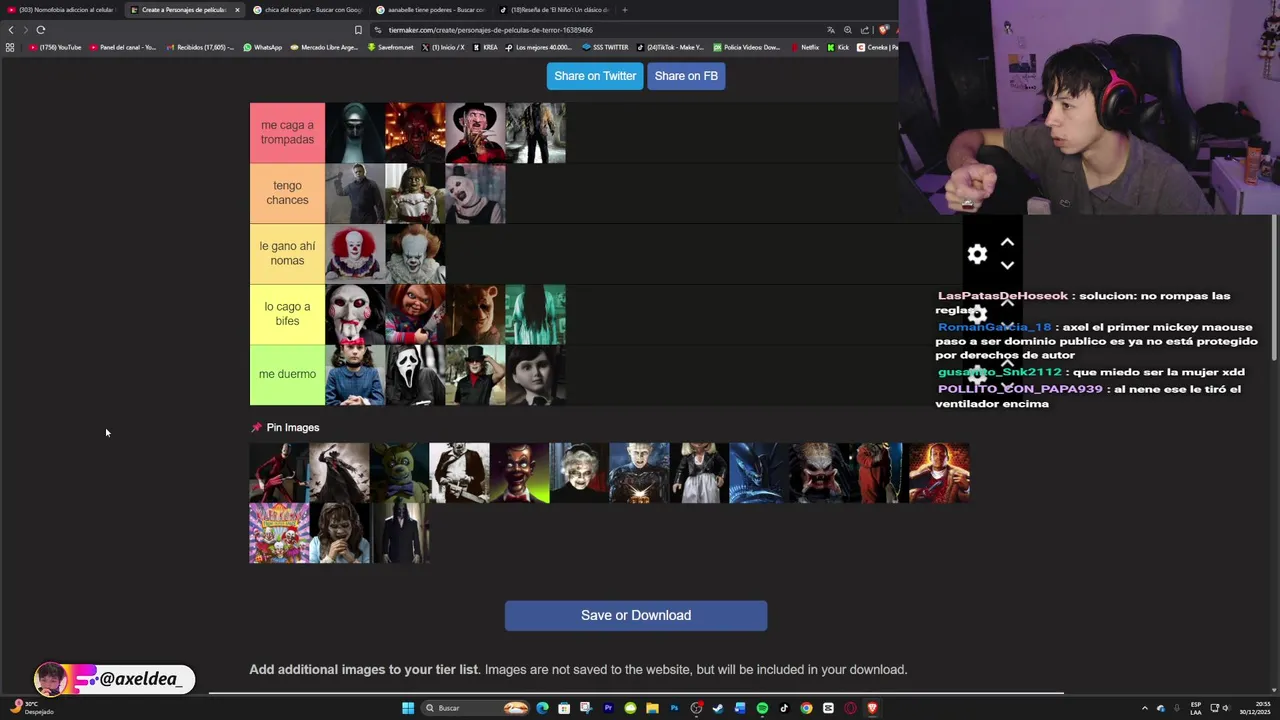Switch to Reseña de 'El Niño' tab

pos(553,10)
